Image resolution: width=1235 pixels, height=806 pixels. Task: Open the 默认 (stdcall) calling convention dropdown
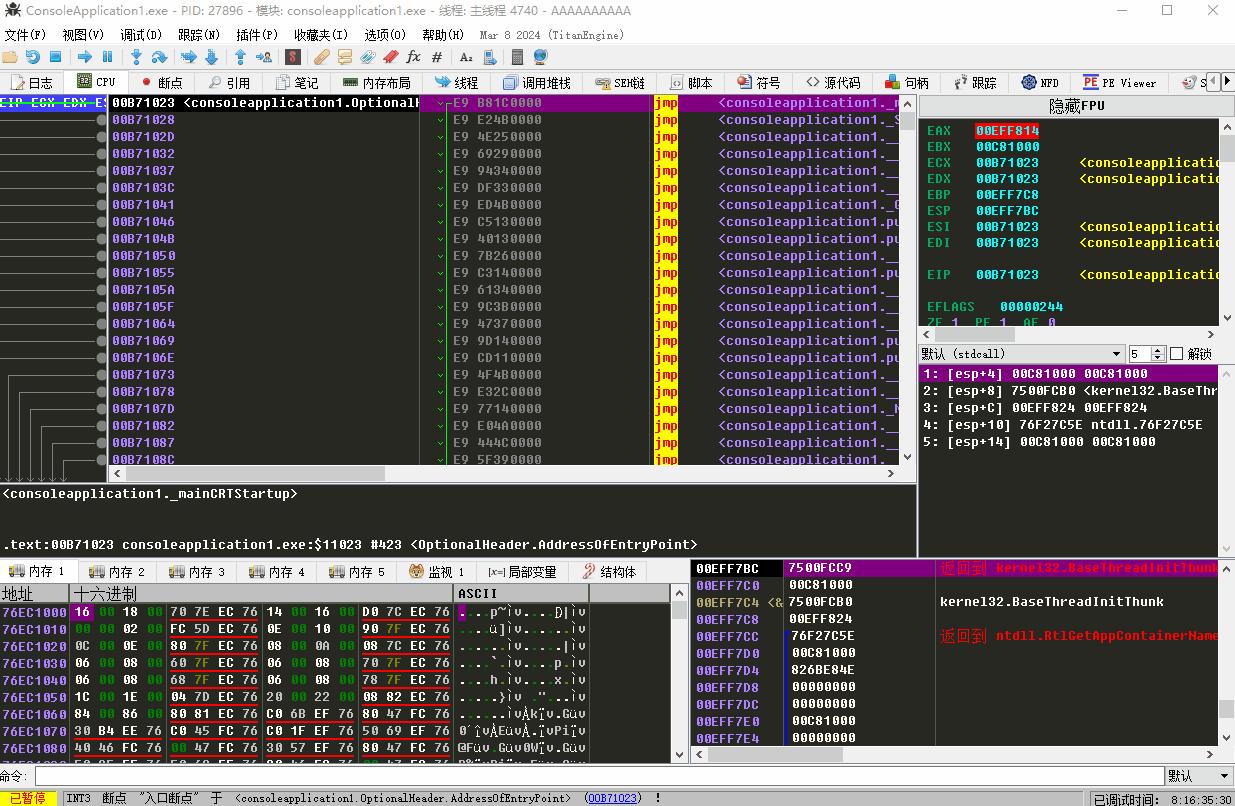pos(1021,354)
